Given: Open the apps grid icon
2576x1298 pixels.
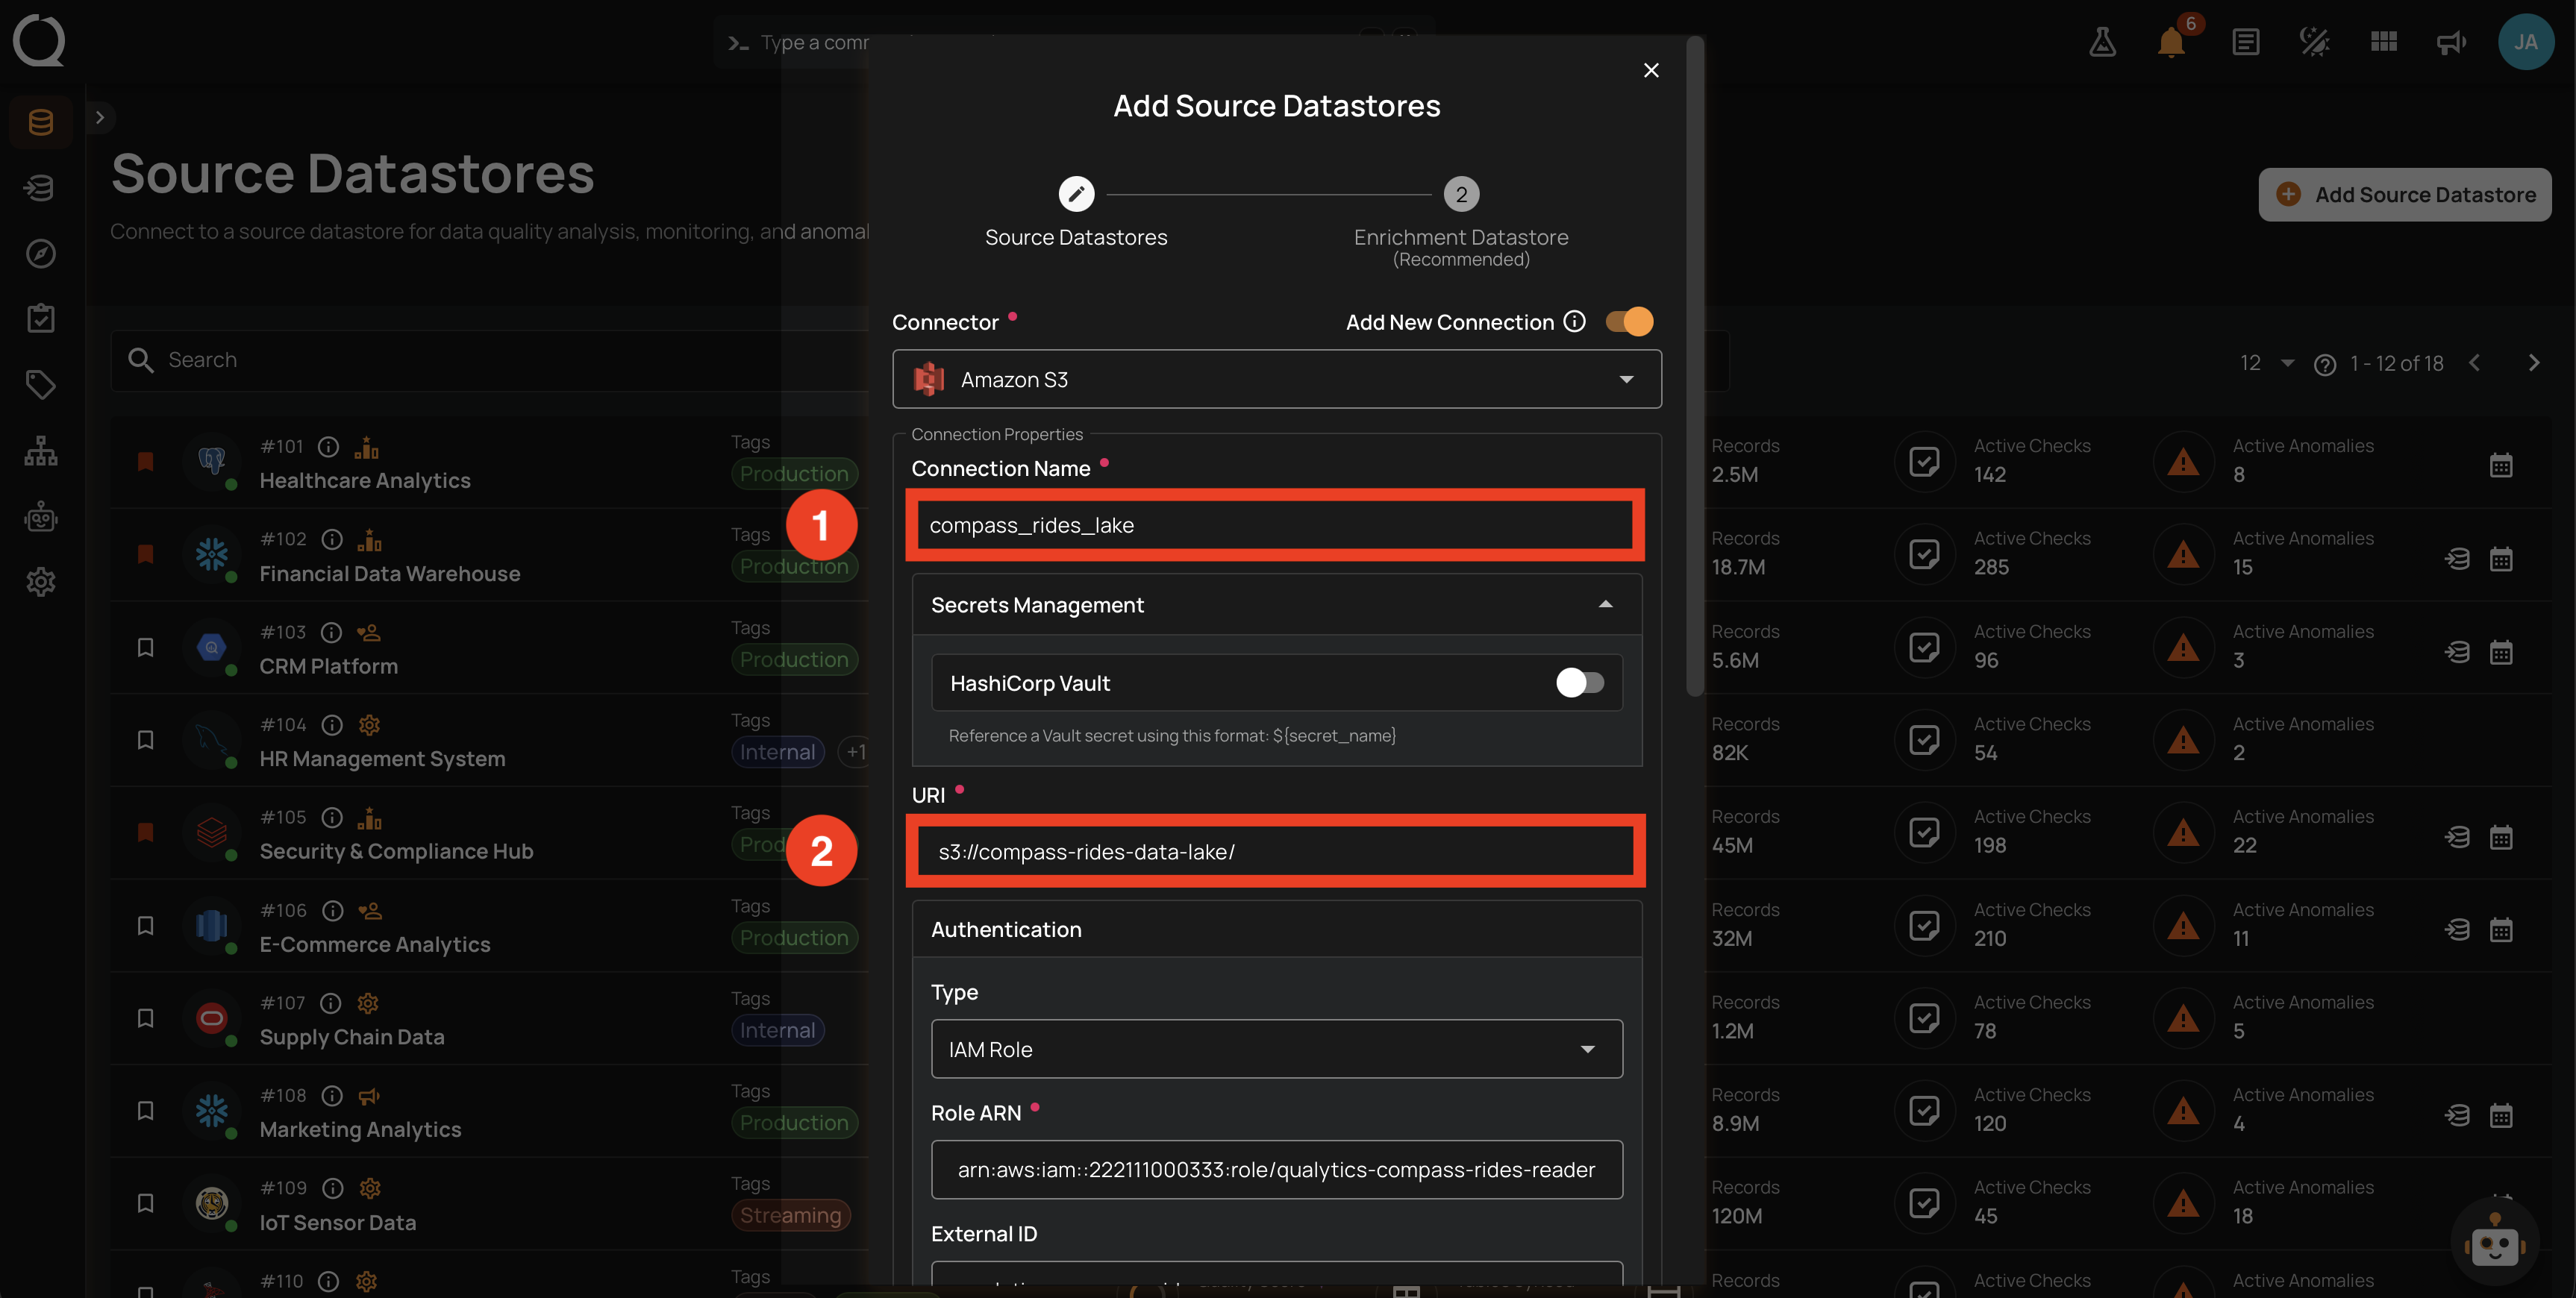Looking at the screenshot, I should (x=2384, y=42).
